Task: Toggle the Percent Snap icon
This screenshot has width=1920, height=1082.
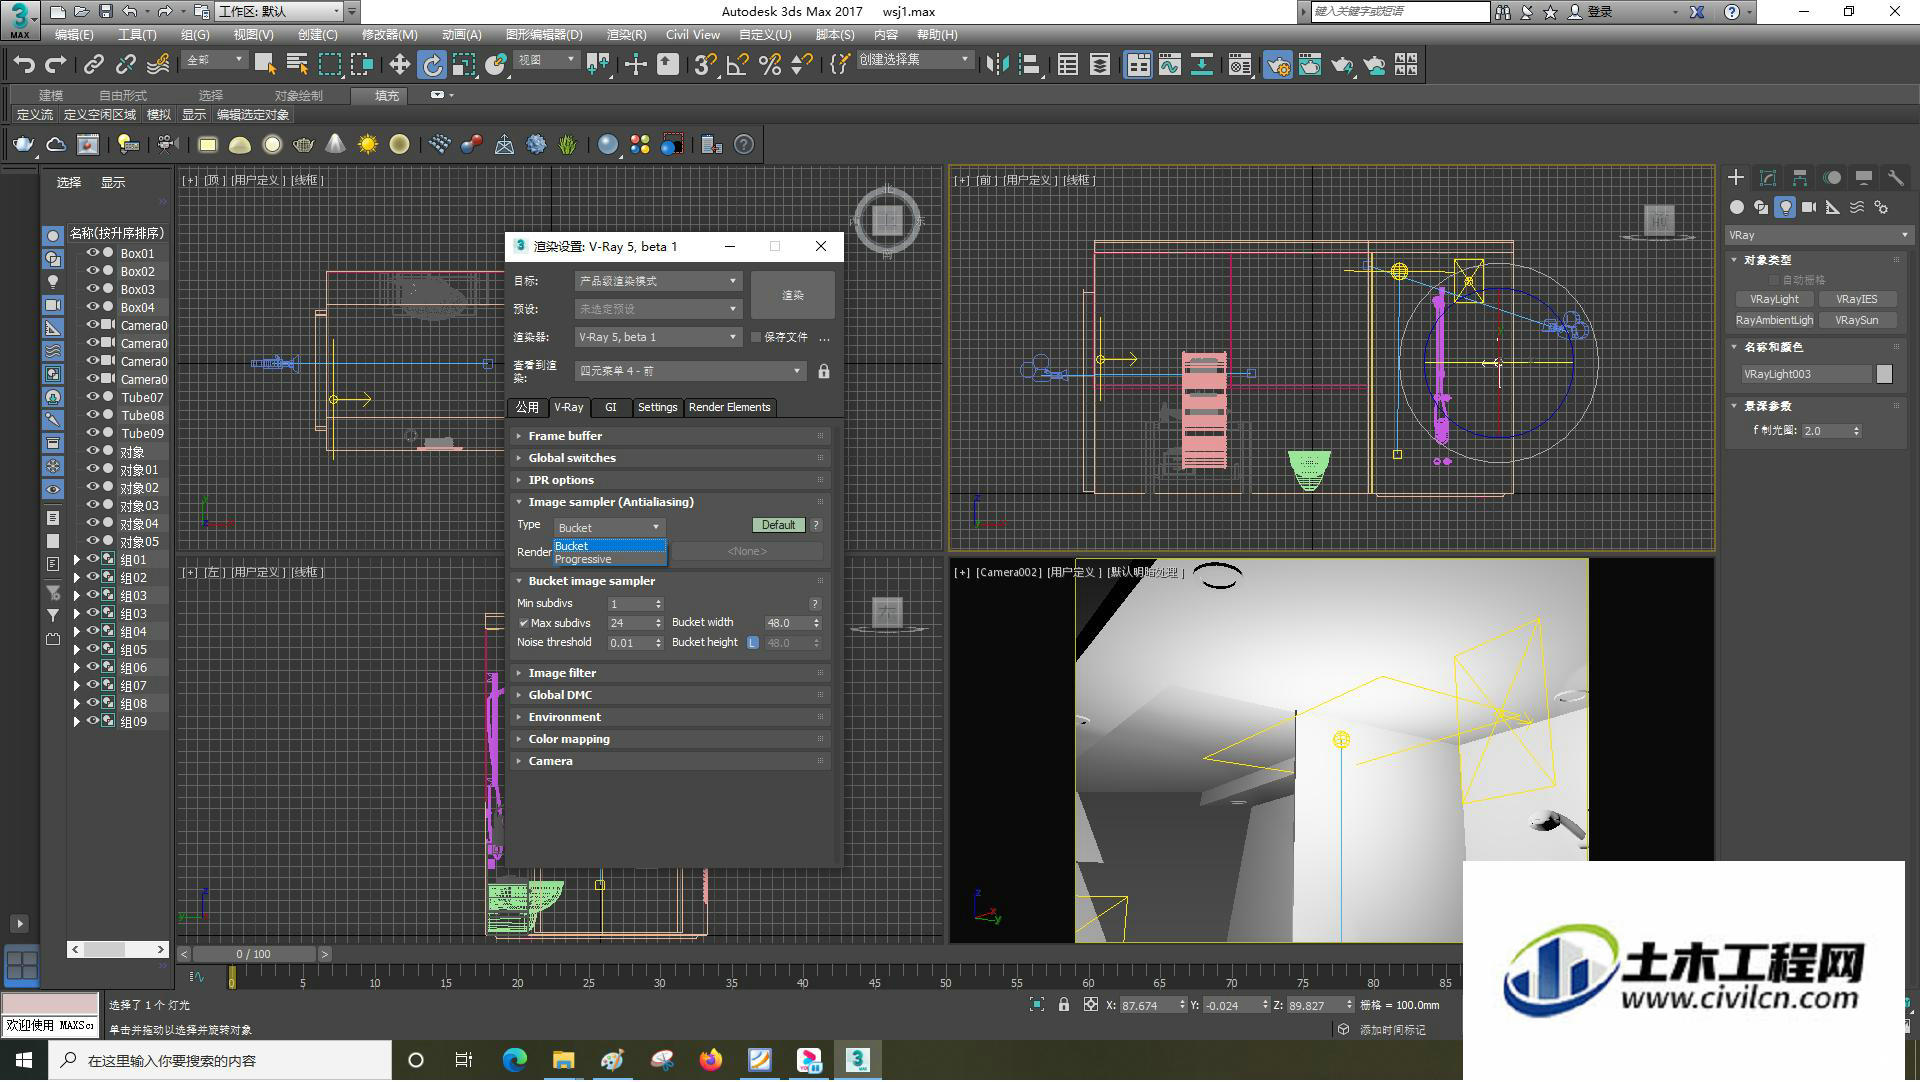Action: point(770,65)
